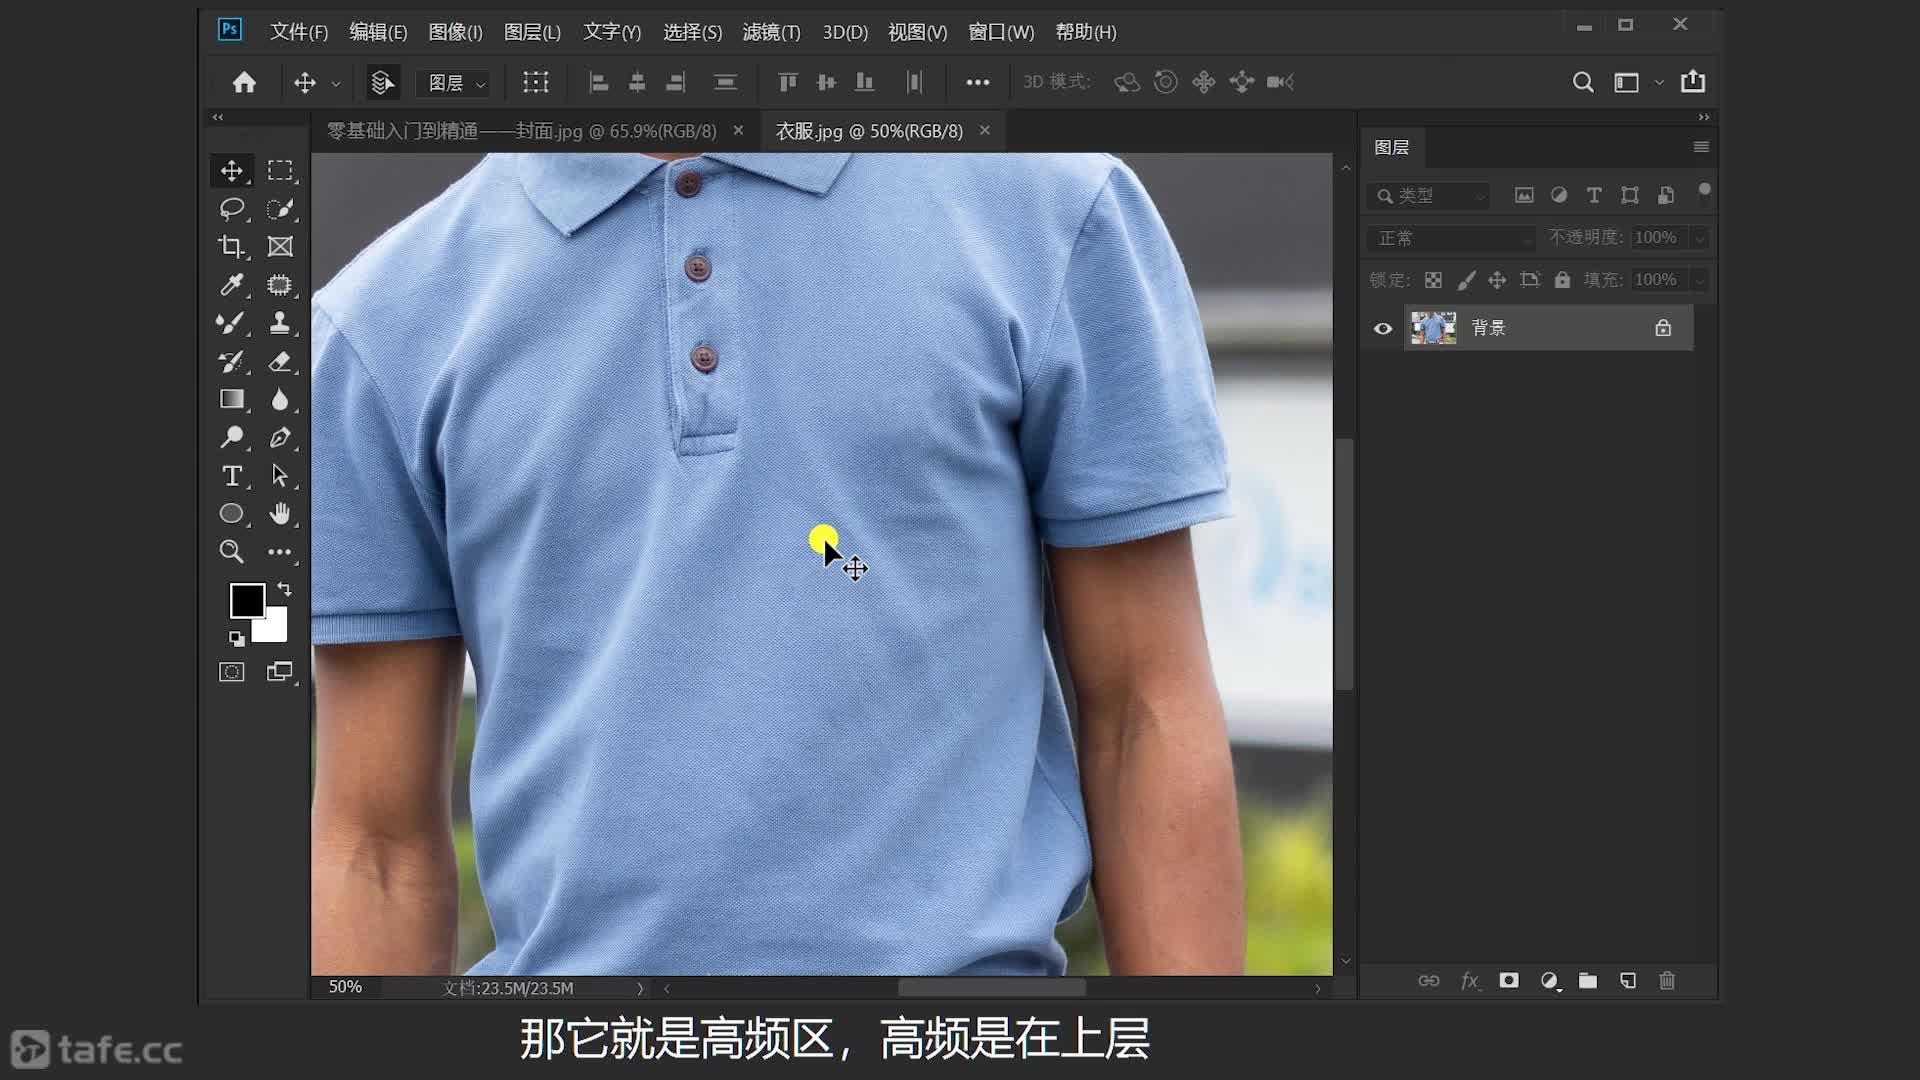Expand the 不透明度 opacity arrow
1920x1080 pixels.
1699,238
